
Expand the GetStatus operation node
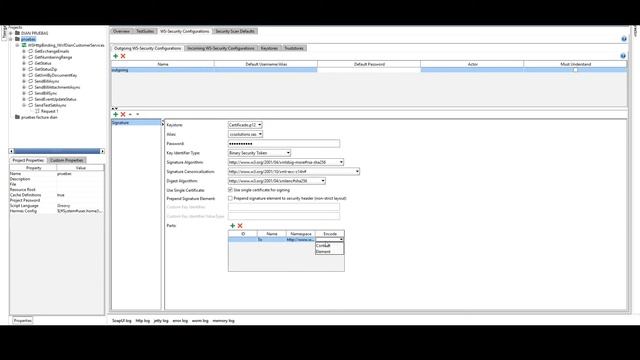point(24,63)
